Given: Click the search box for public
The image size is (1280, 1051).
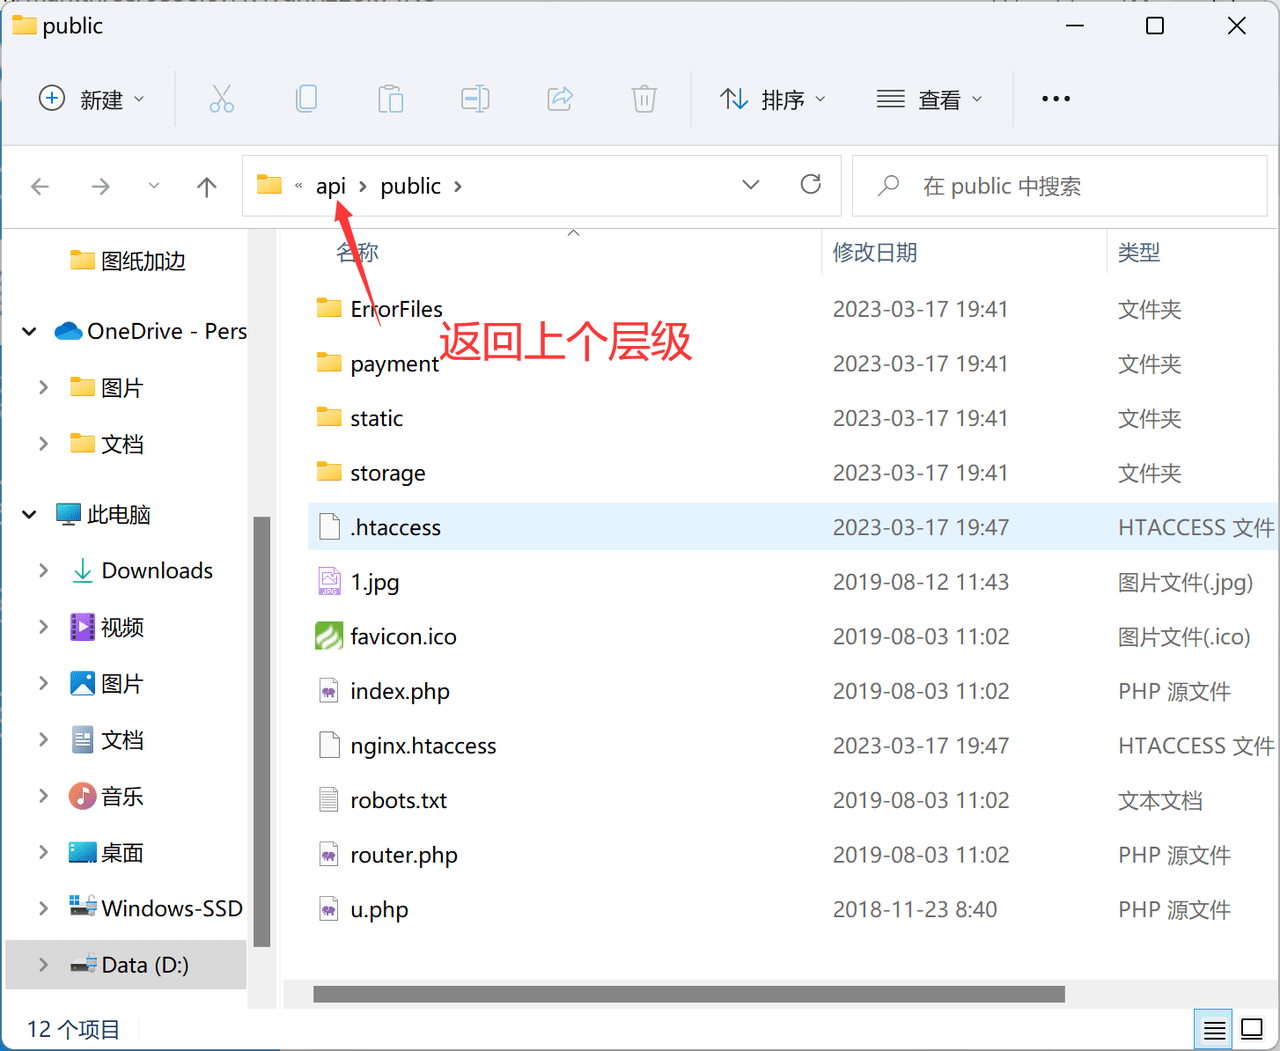Looking at the screenshot, I should coord(1060,186).
